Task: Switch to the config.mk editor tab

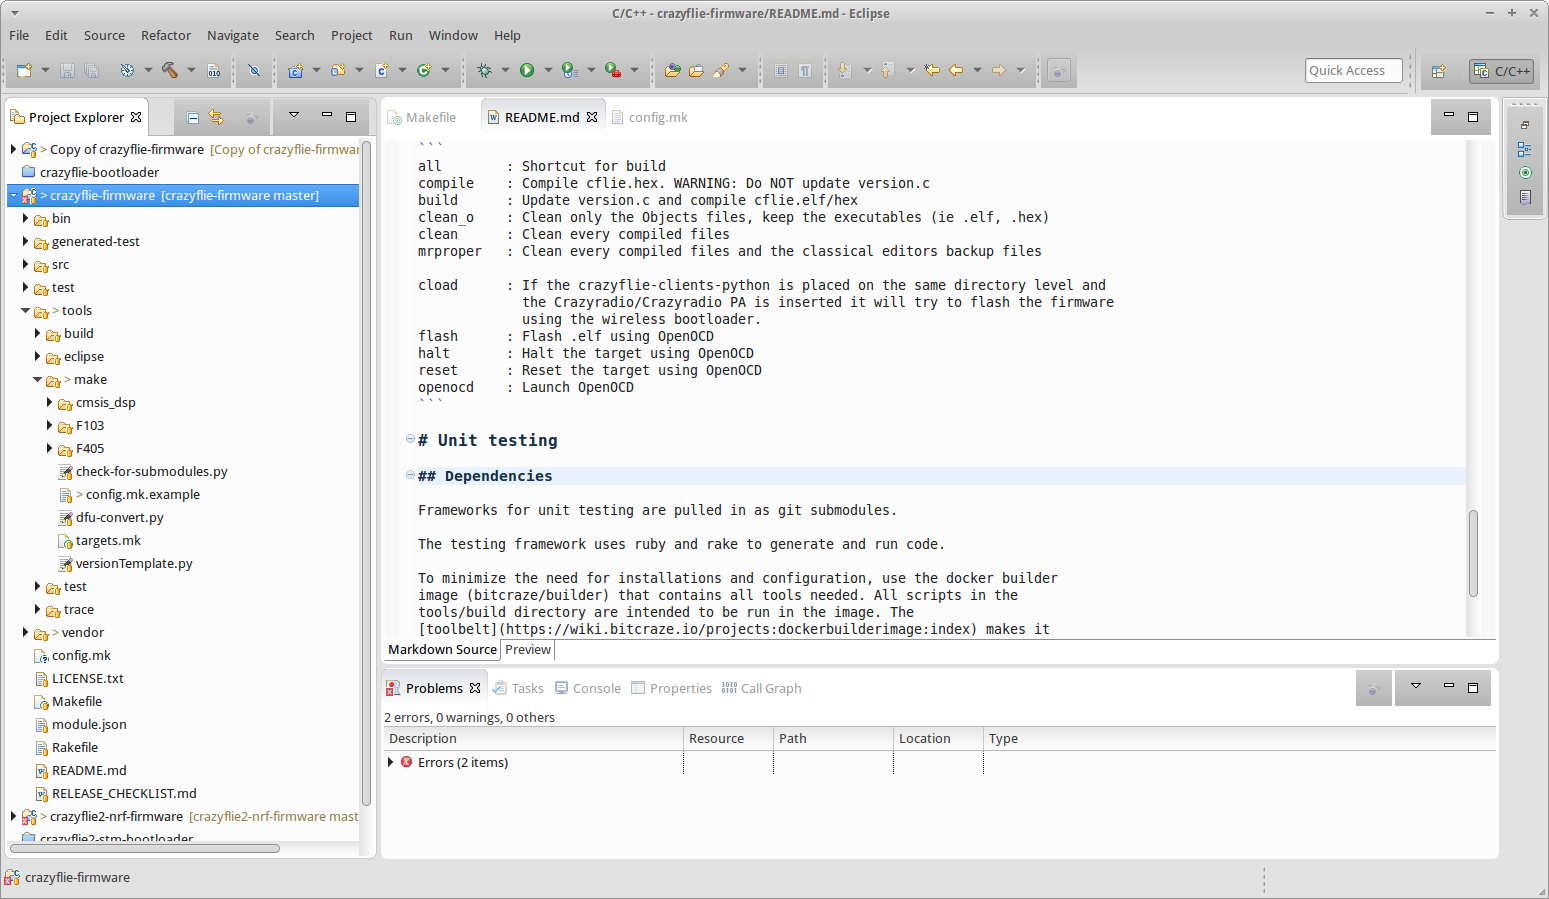Action: point(657,117)
